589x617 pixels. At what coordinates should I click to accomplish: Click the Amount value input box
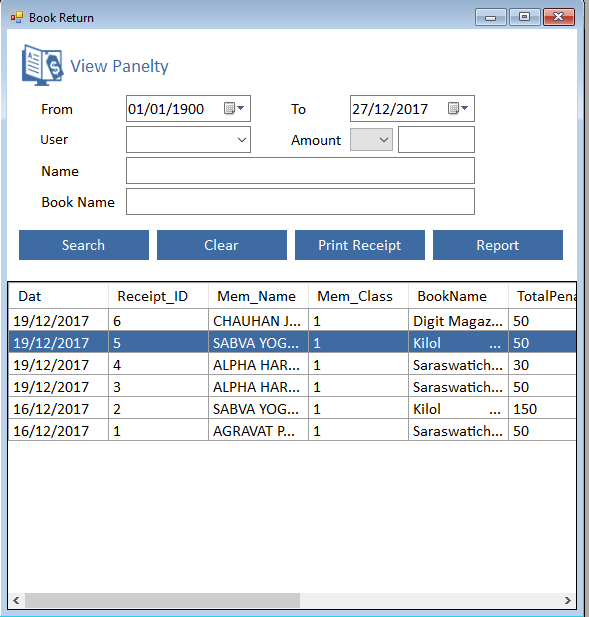tap(436, 140)
